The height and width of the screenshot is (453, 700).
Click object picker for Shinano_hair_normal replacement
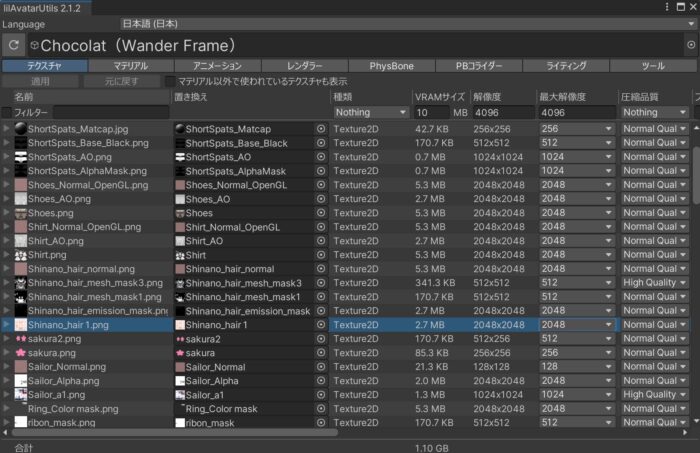[x=321, y=269]
